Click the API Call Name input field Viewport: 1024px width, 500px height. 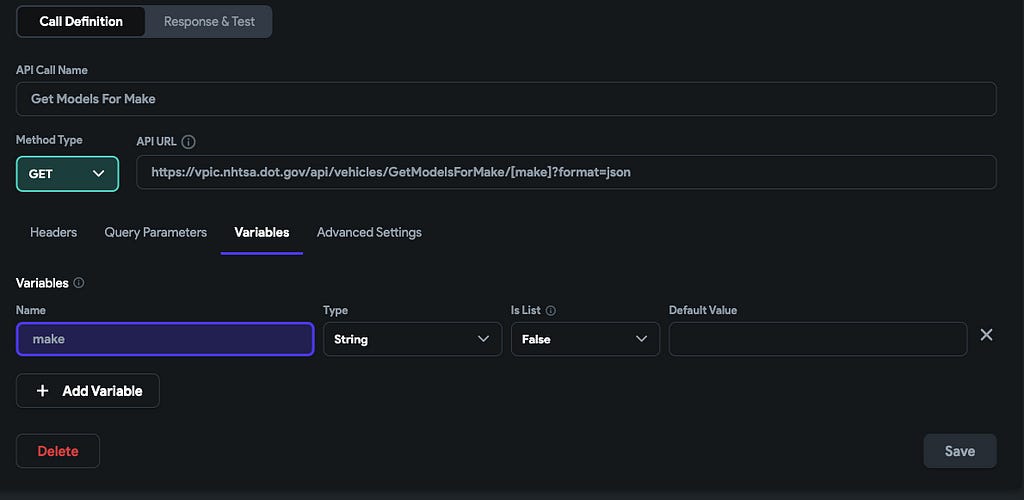click(x=506, y=99)
